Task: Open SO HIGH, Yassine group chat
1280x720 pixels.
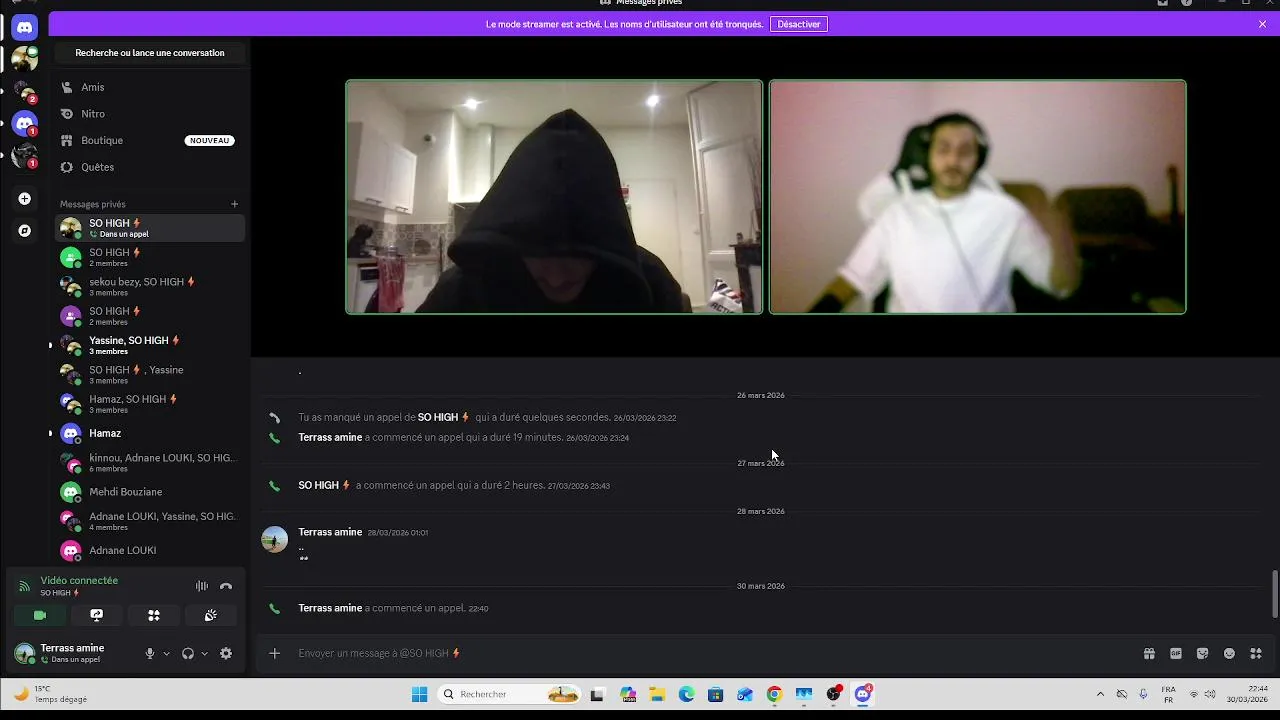Action: pyautogui.click(x=150, y=375)
